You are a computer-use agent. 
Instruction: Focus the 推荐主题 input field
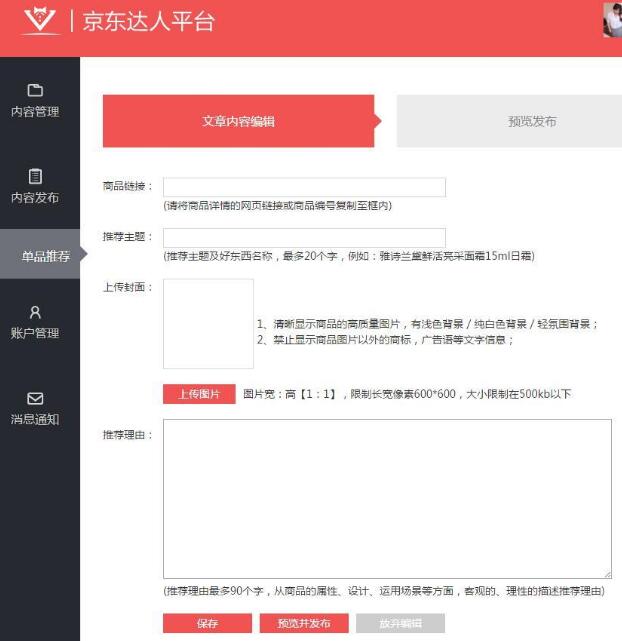pyautogui.click(x=304, y=238)
